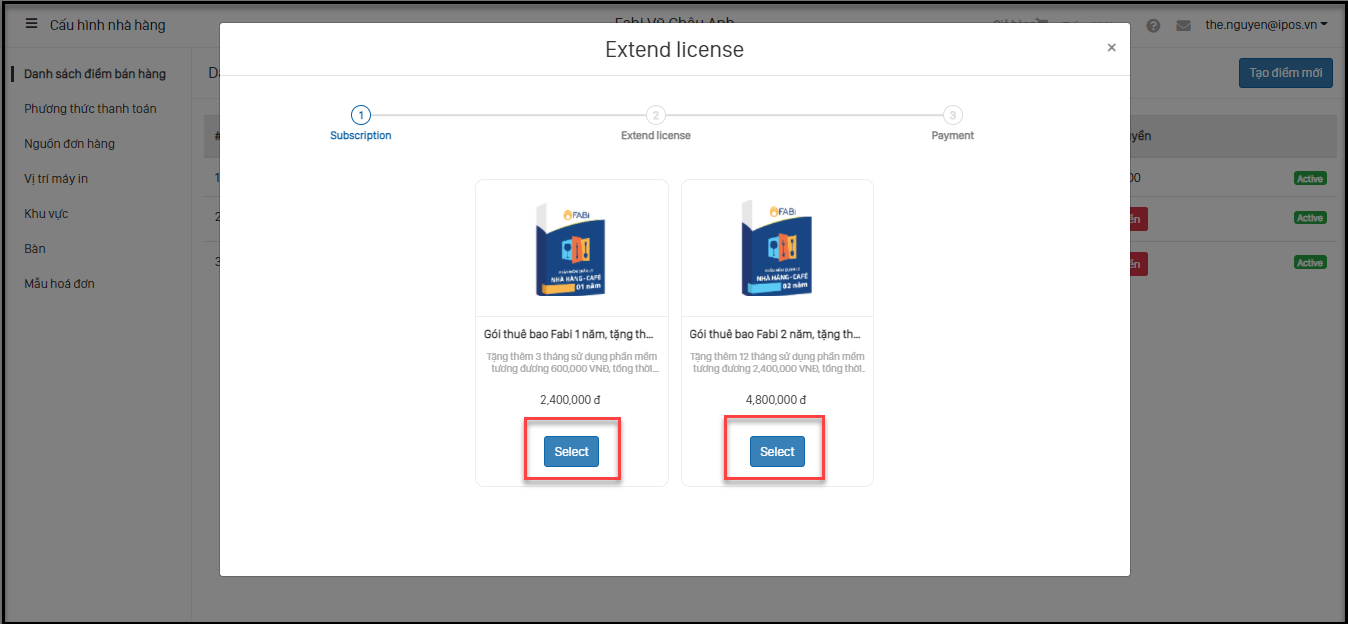Open Khu vực in the sidebar
Image resolution: width=1348 pixels, height=624 pixels.
tap(46, 214)
